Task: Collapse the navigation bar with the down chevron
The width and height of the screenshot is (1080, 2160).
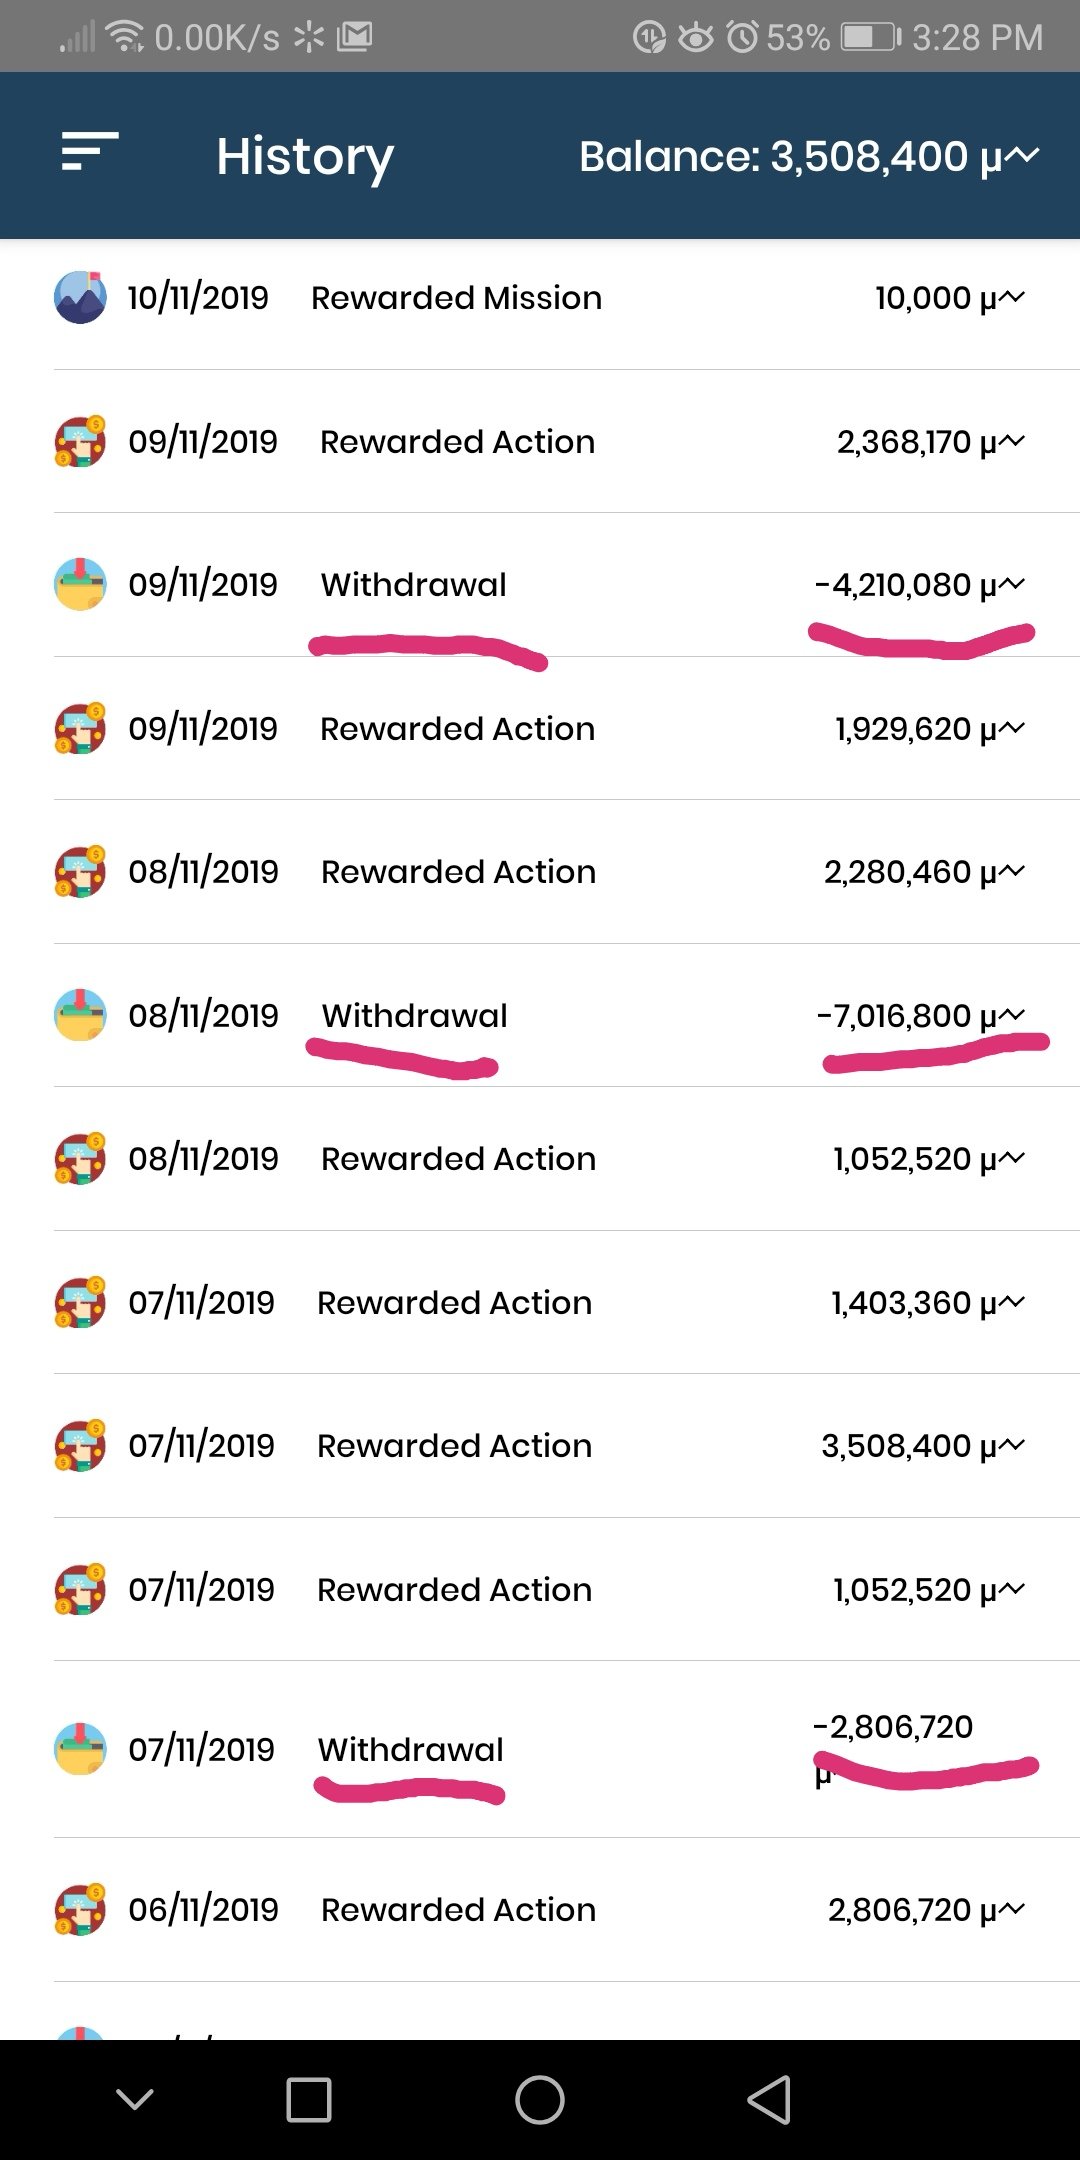Action: (135, 2099)
